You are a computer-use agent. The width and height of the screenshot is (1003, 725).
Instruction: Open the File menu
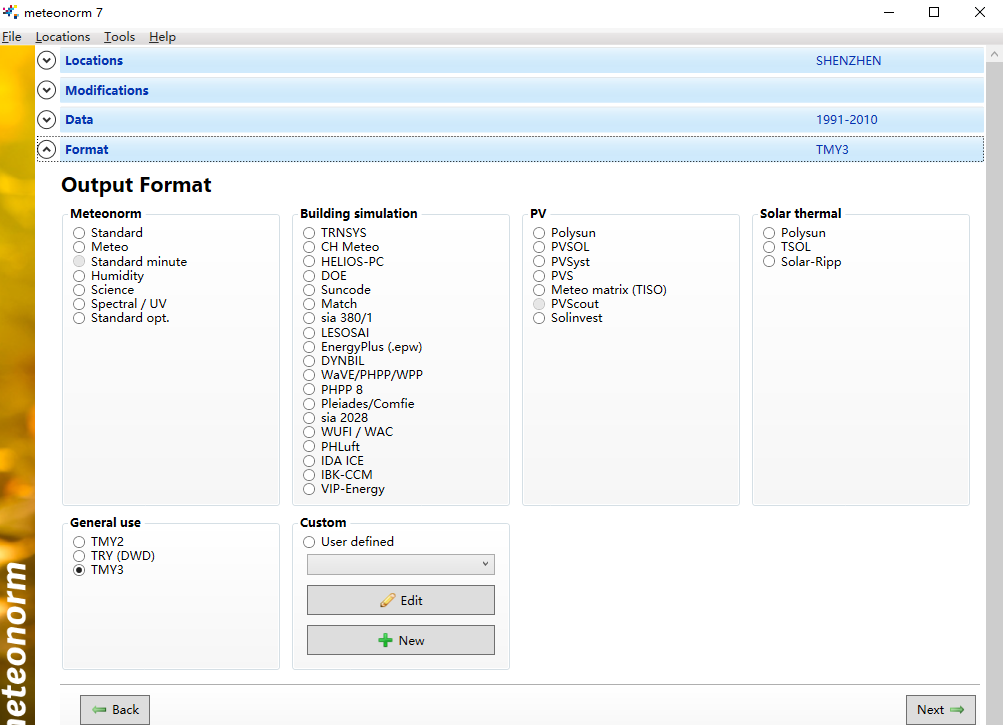click(x=12, y=37)
